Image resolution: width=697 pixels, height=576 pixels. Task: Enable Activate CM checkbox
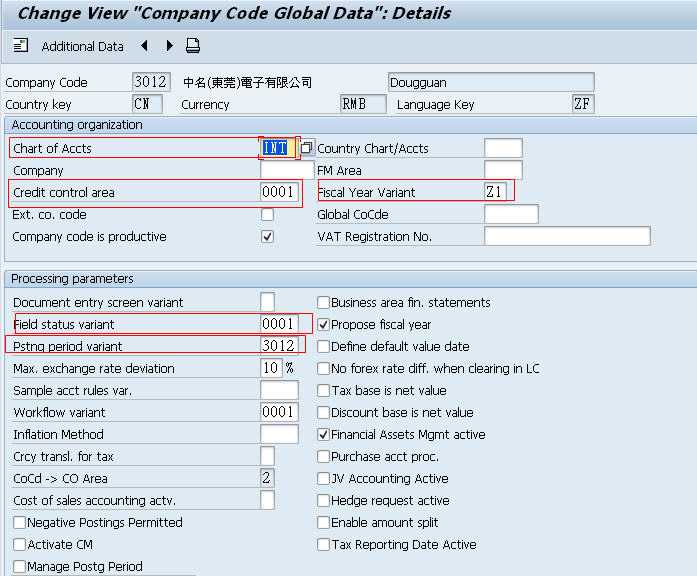click(x=20, y=544)
